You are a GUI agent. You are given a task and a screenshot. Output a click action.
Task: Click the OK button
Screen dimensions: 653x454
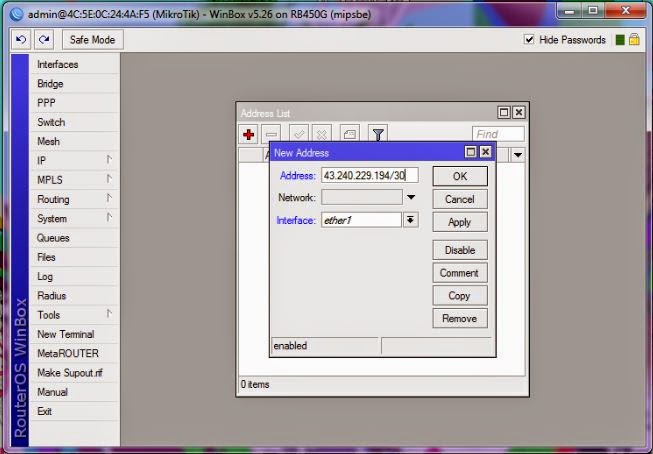click(460, 176)
